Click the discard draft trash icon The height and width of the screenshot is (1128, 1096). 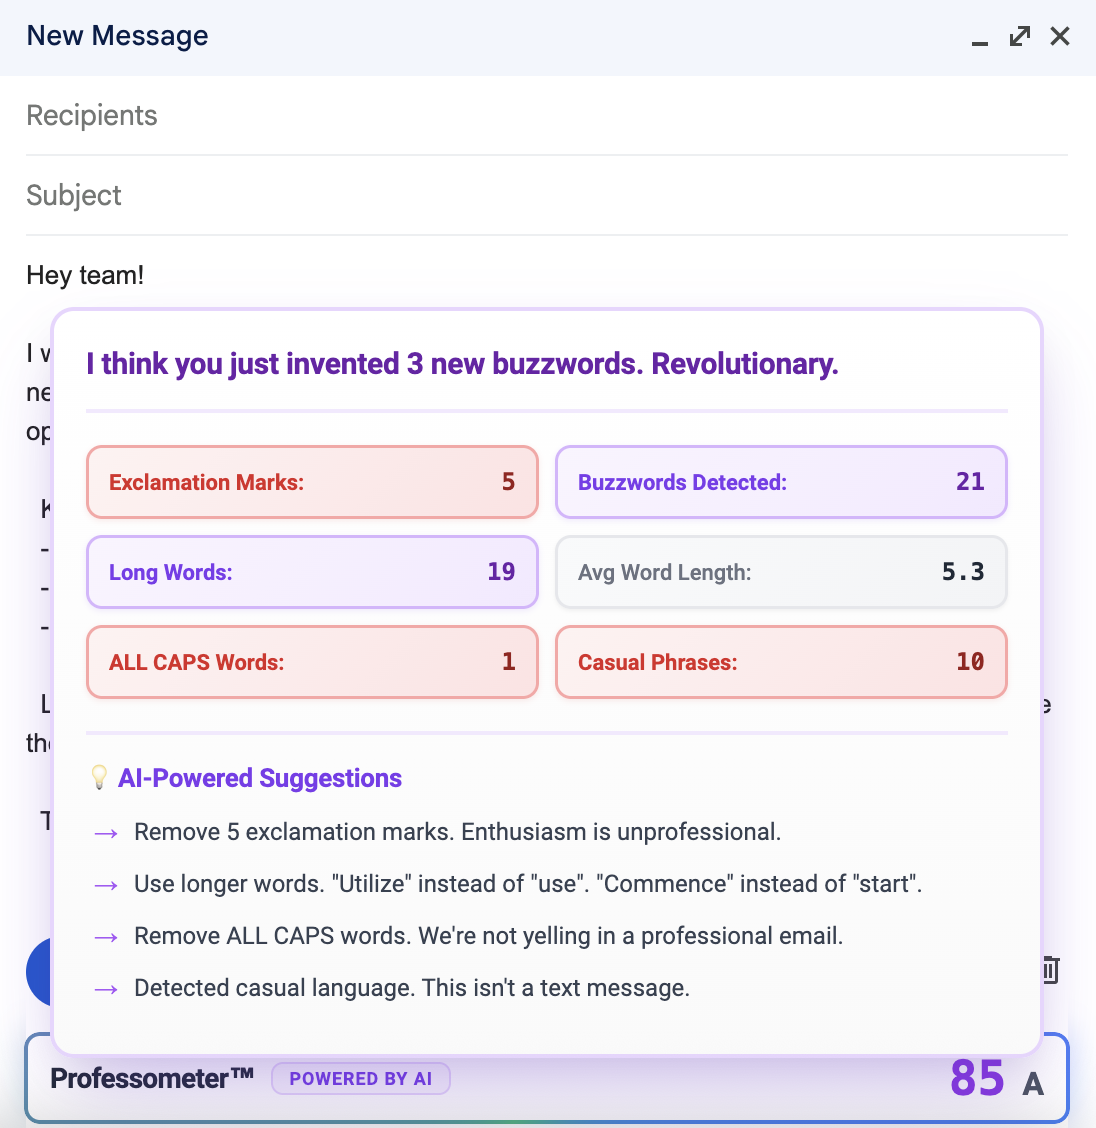(x=1050, y=969)
